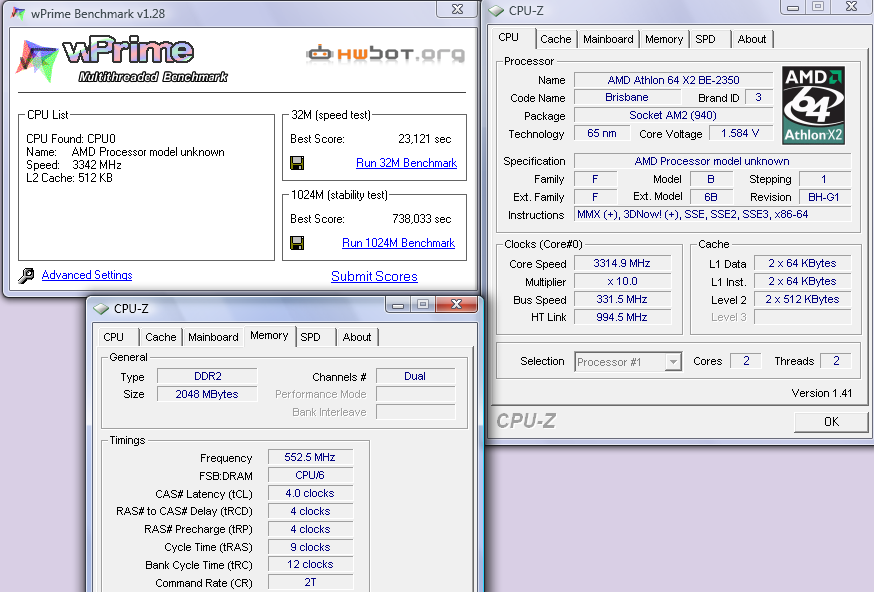This screenshot has width=874, height=592.
Task: Run the 1024M Benchmark
Action: coord(399,243)
